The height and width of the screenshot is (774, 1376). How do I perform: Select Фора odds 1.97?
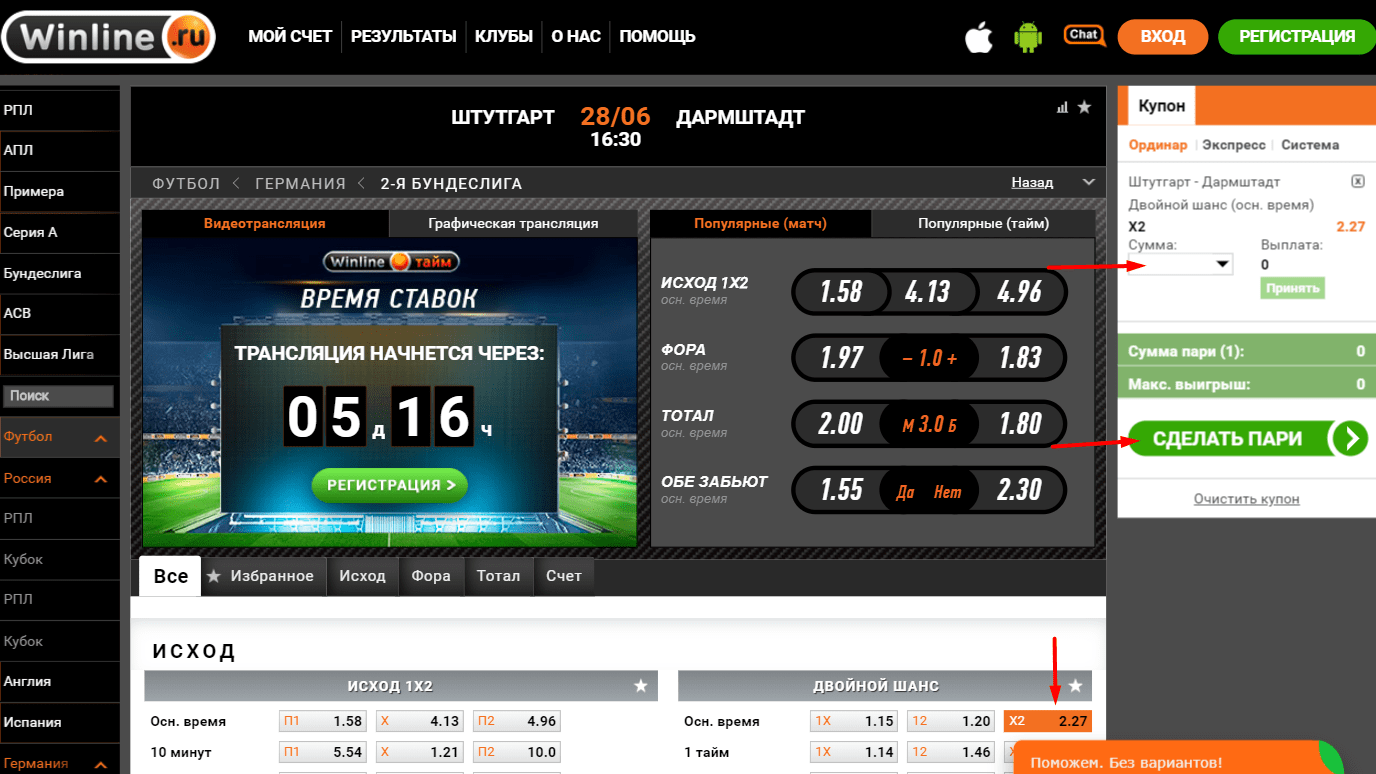(840, 358)
